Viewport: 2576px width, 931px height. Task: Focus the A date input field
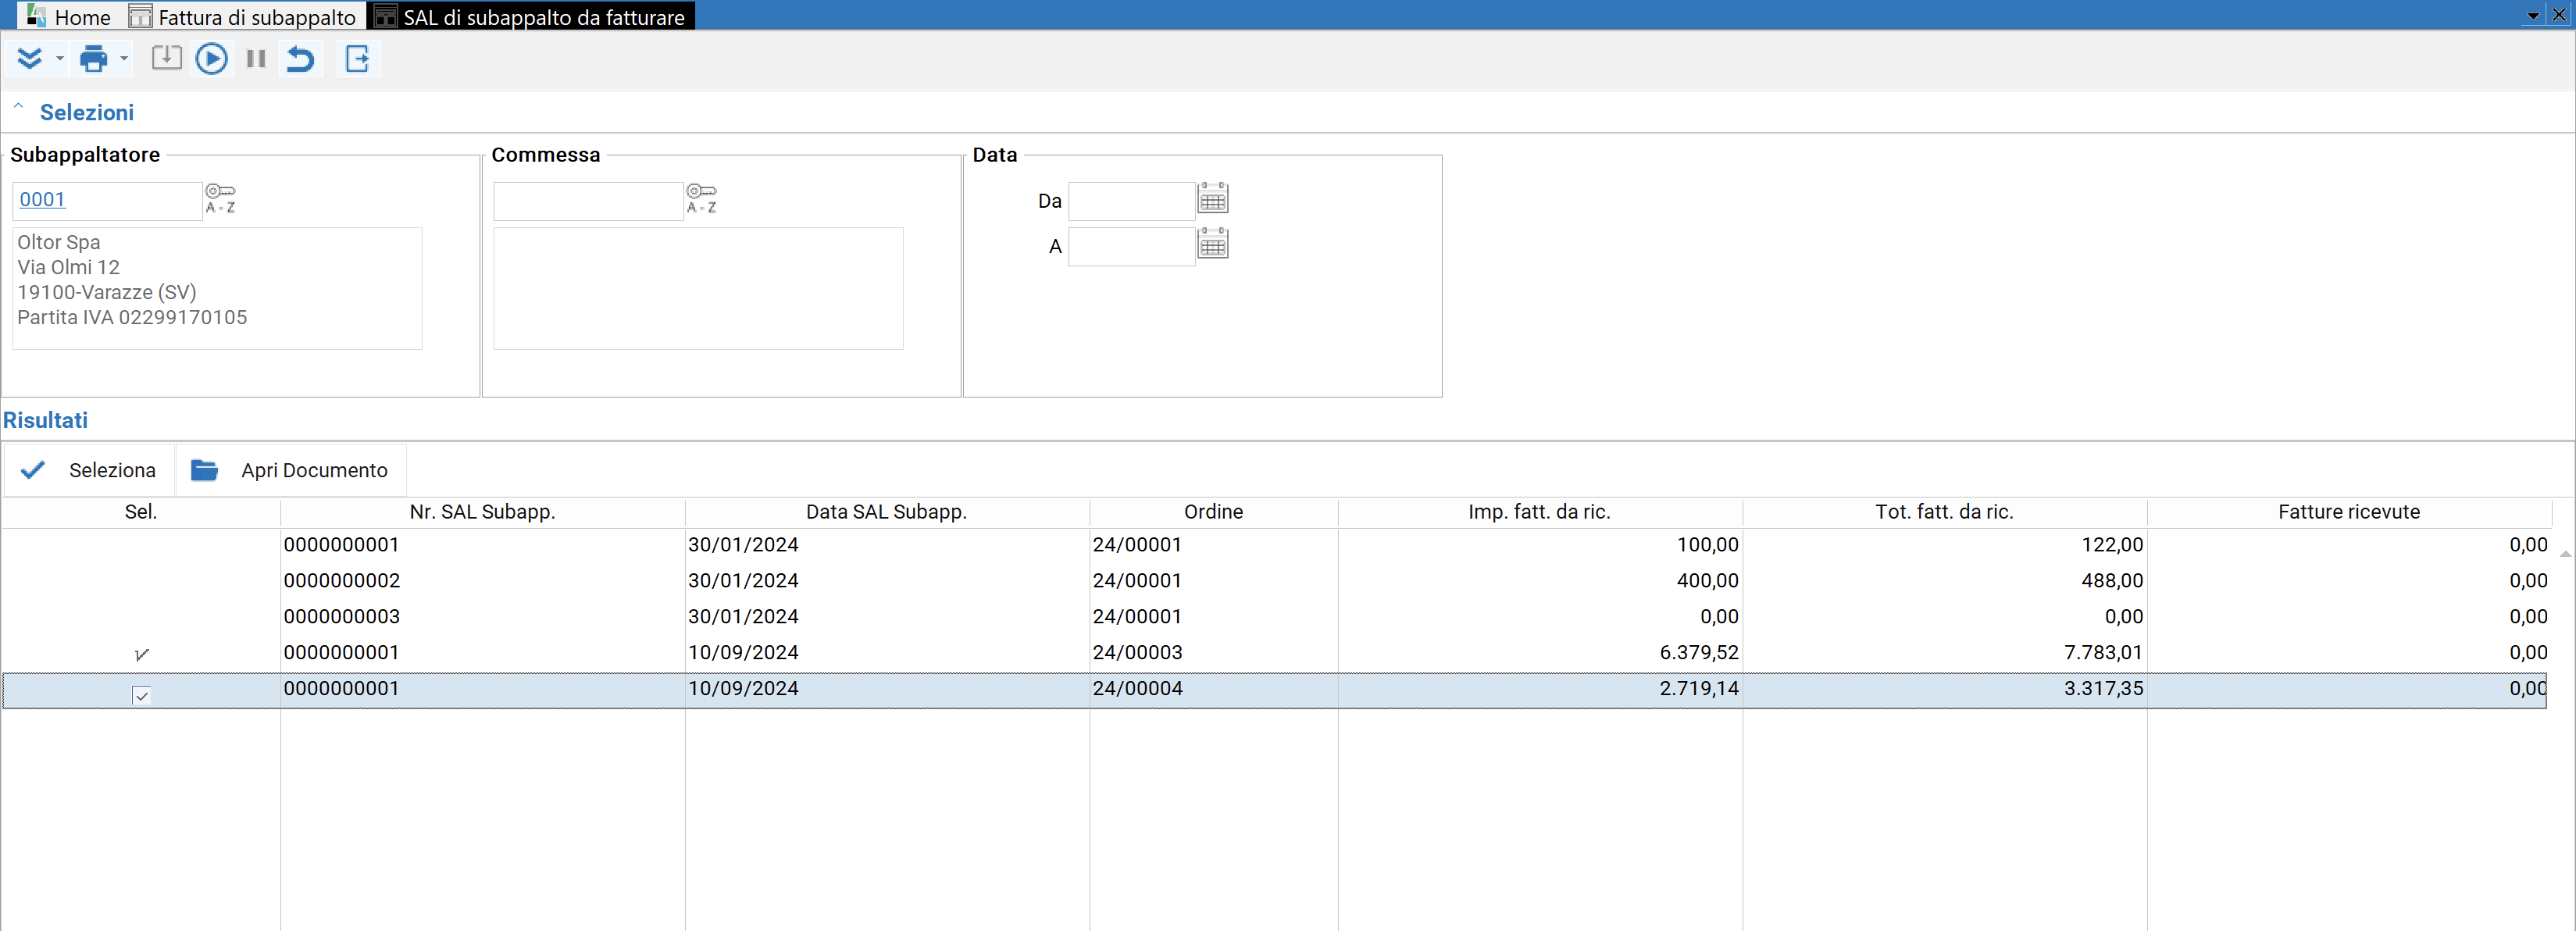(1131, 246)
